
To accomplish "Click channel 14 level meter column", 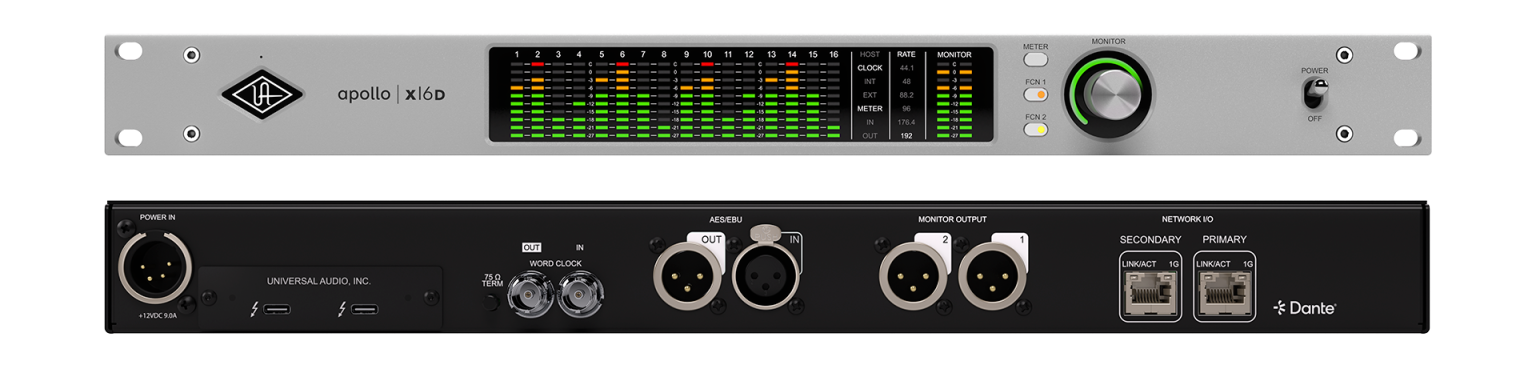I will pos(791,99).
